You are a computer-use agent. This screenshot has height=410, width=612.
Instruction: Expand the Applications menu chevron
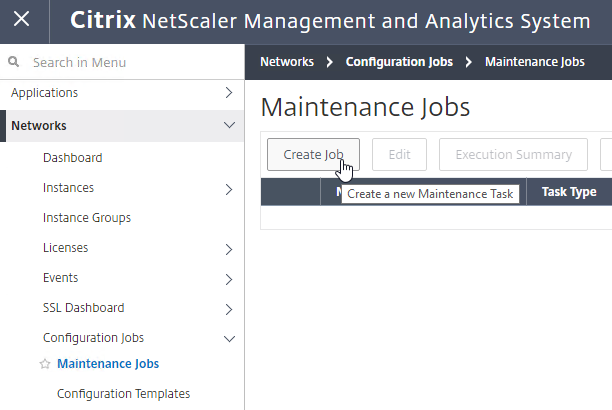(229, 93)
